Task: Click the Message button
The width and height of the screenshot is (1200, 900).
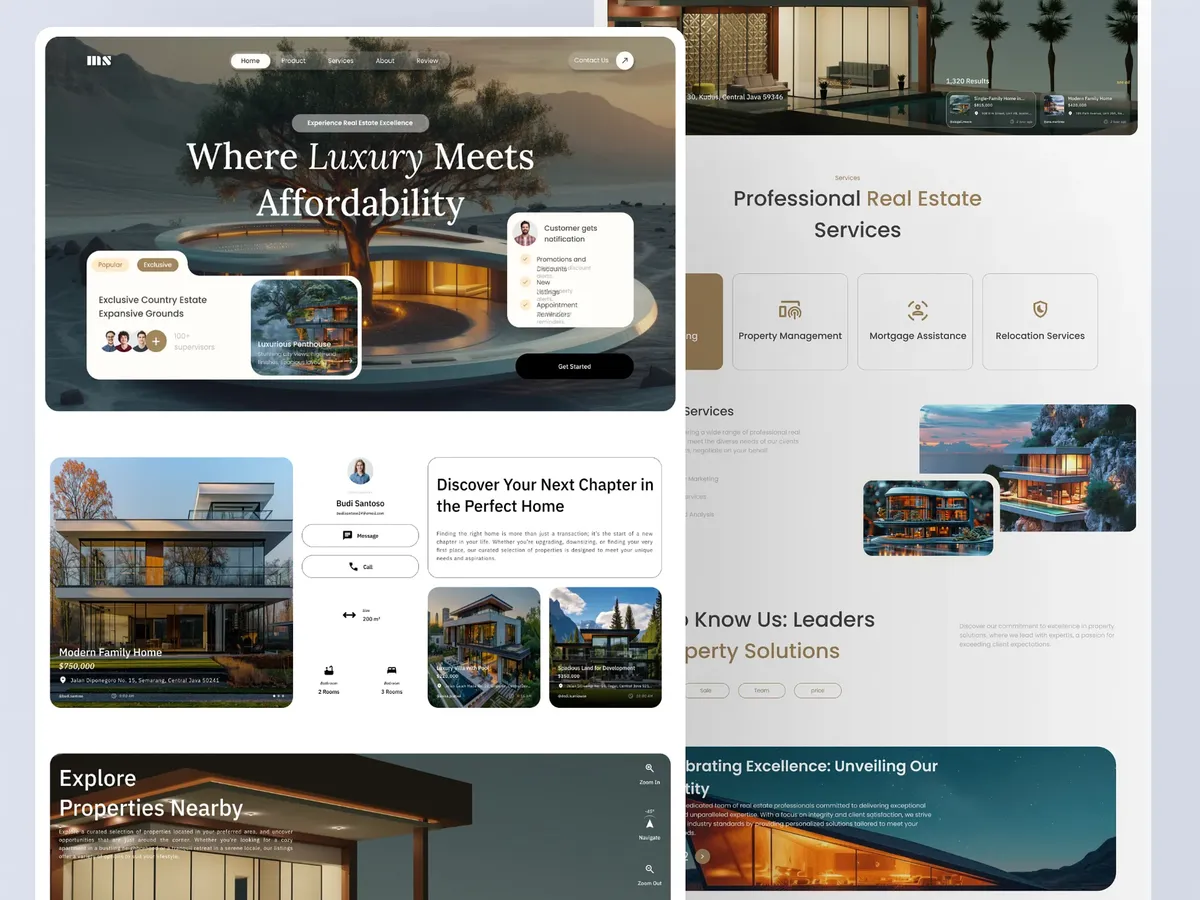Action: coord(360,535)
